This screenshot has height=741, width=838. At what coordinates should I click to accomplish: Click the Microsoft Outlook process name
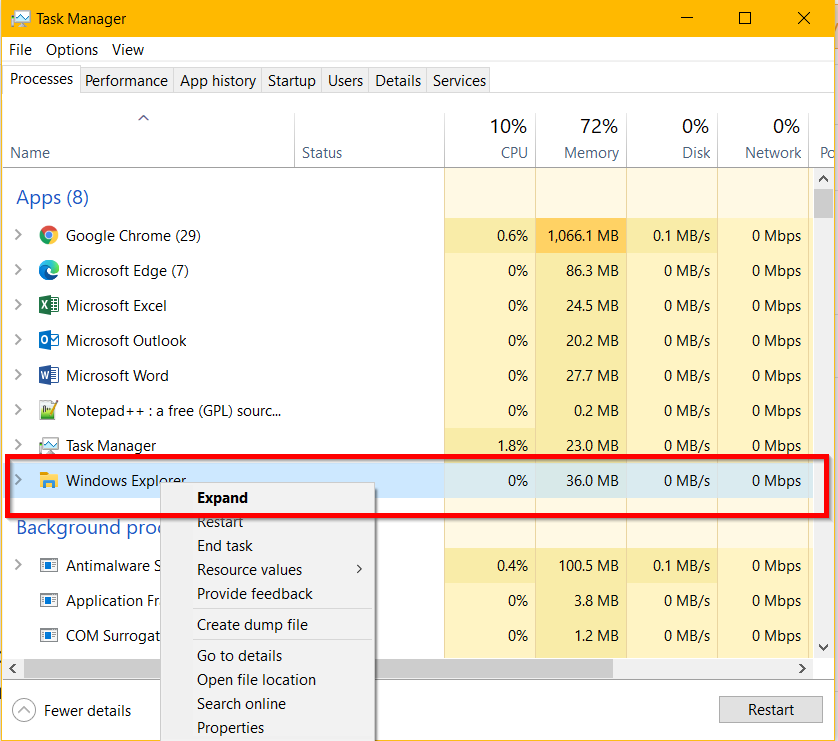click(126, 341)
